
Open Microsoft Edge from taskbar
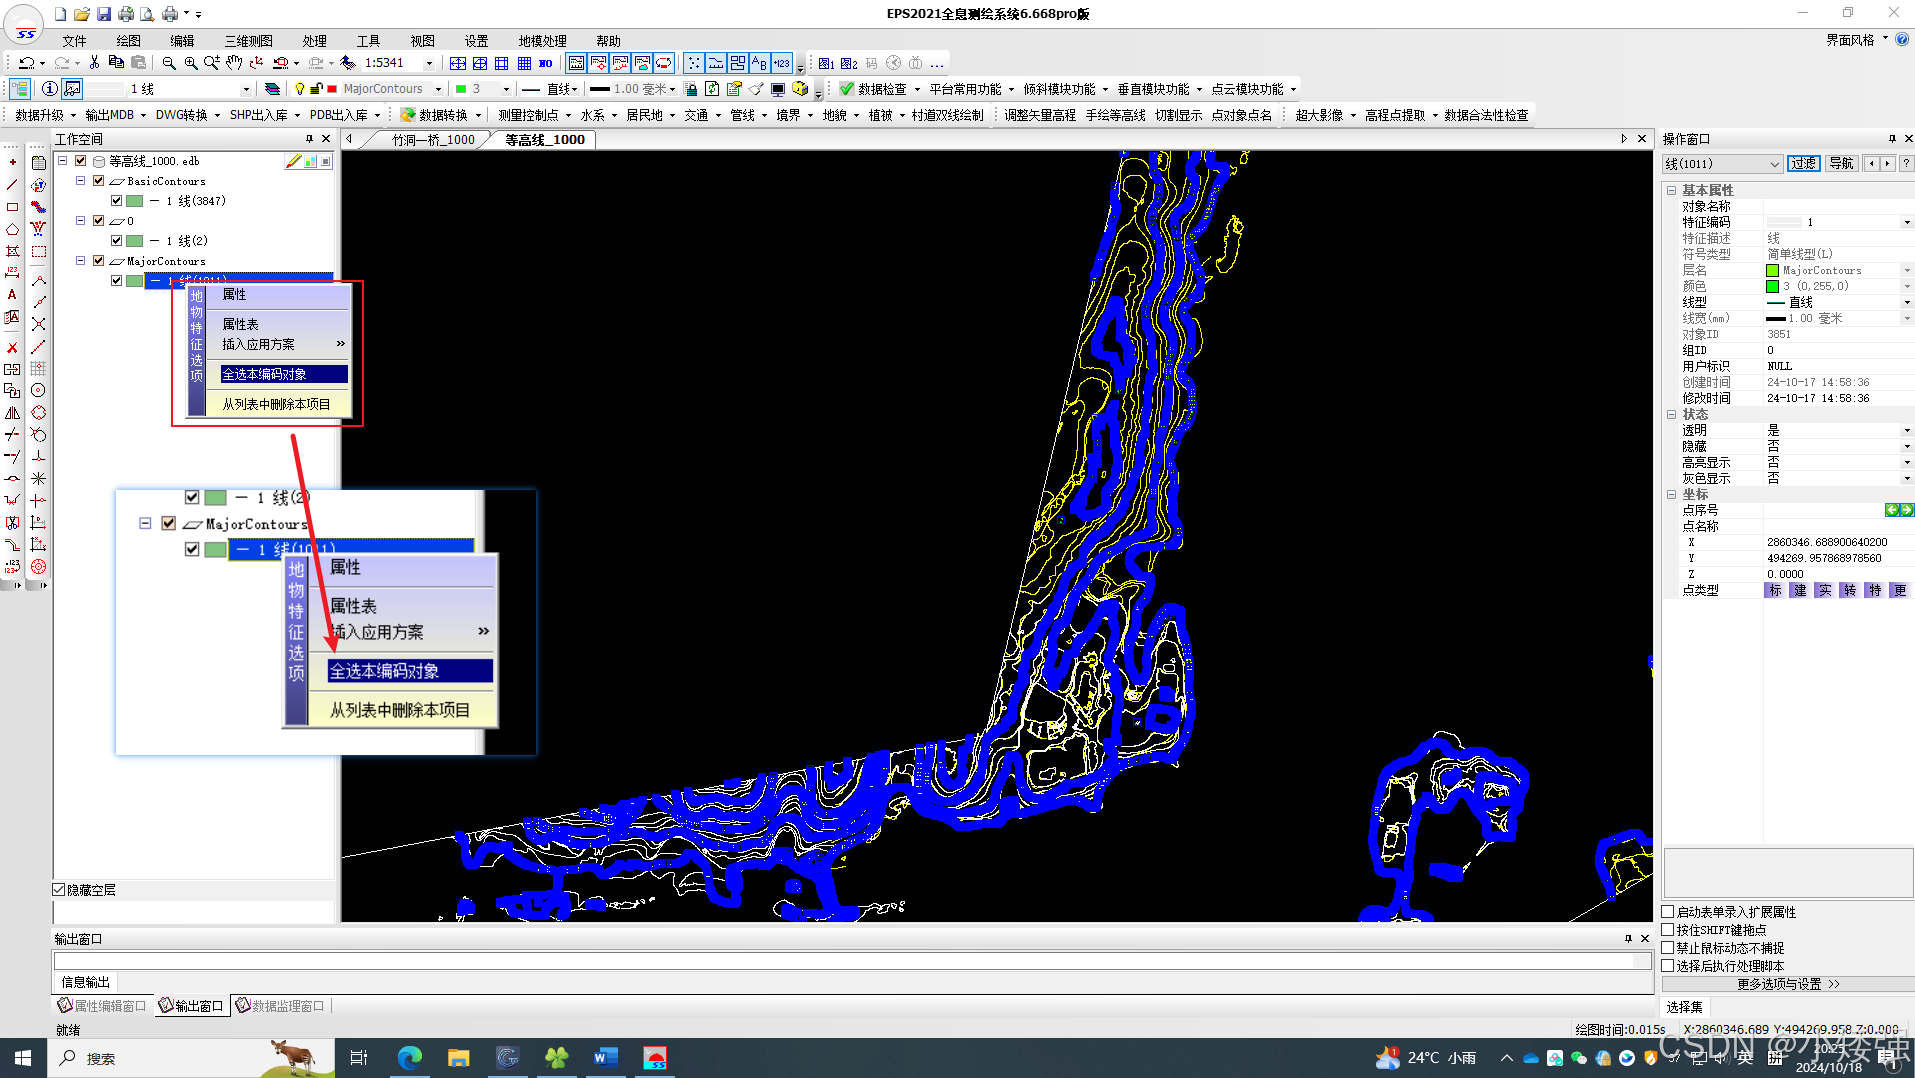coord(409,1058)
